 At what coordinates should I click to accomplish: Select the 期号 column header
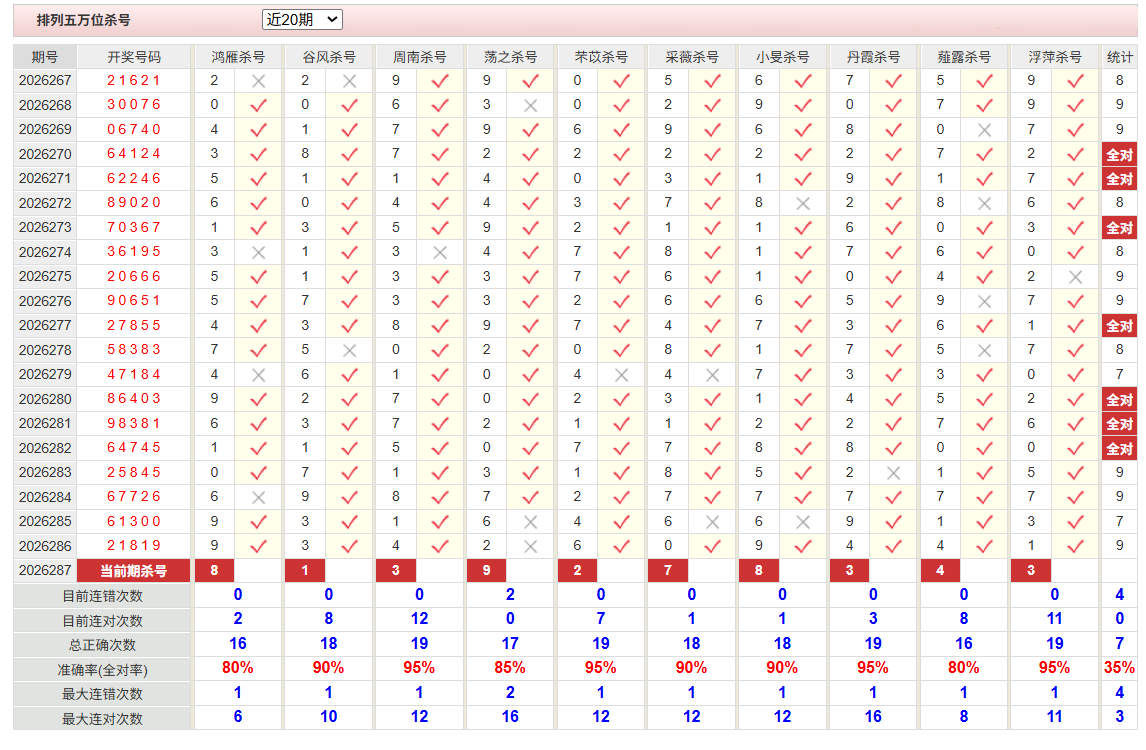(x=45, y=57)
